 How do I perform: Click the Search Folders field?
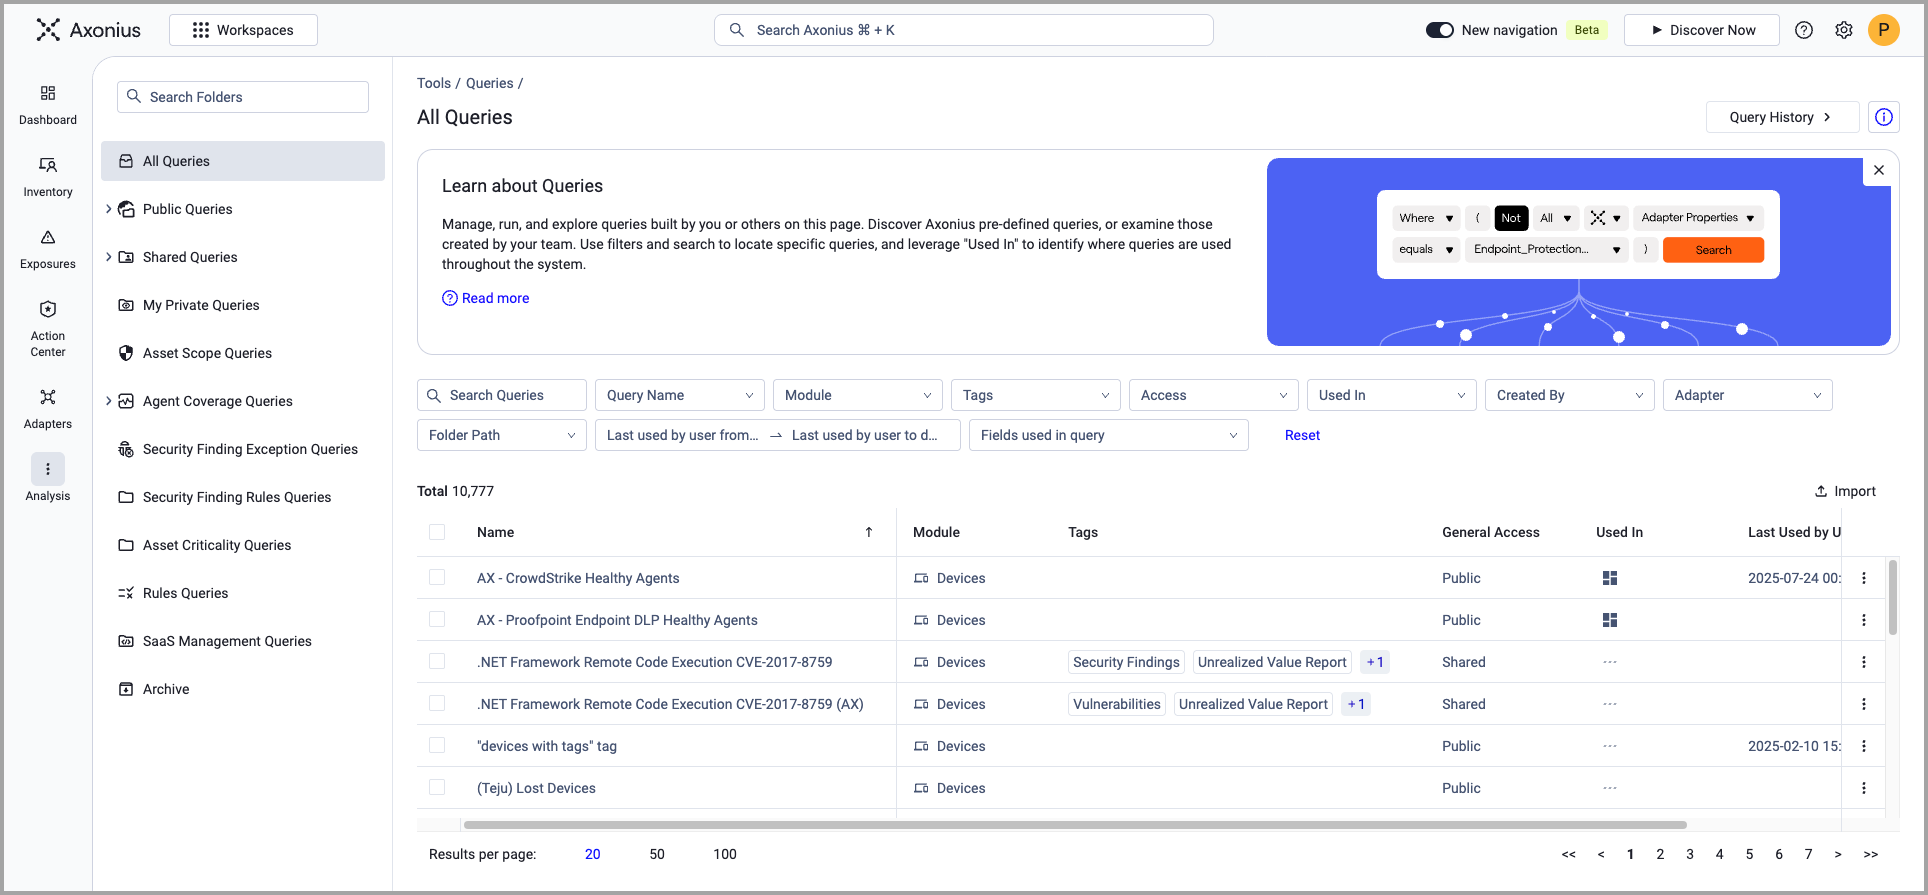click(243, 97)
